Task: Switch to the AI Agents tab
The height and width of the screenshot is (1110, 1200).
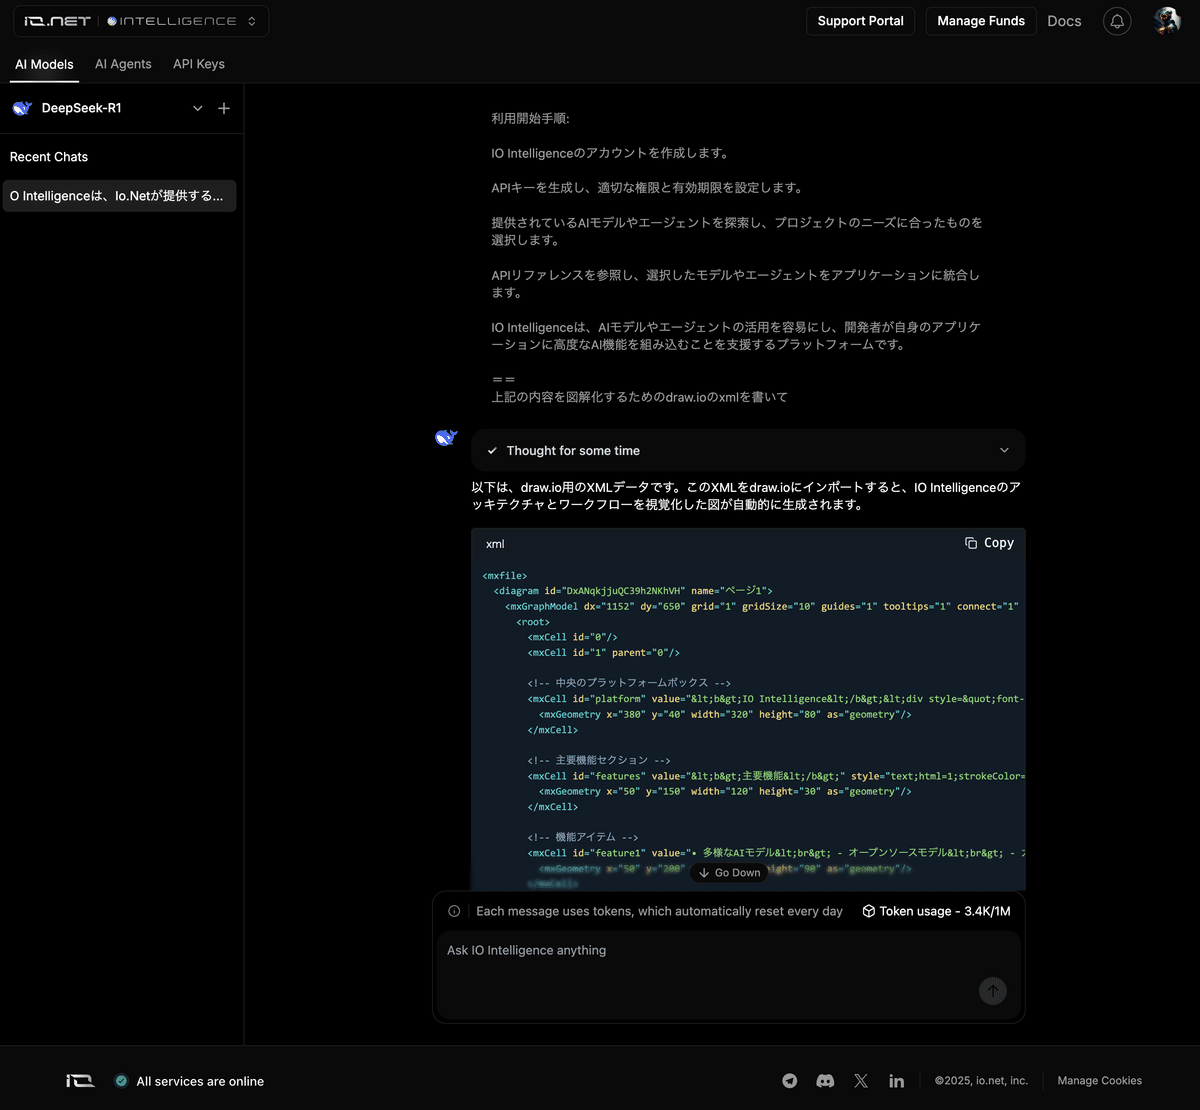Action: click(123, 63)
